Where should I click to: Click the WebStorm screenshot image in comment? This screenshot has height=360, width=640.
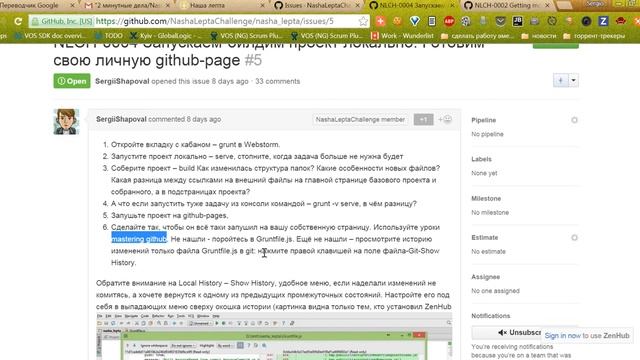(x=274, y=336)
